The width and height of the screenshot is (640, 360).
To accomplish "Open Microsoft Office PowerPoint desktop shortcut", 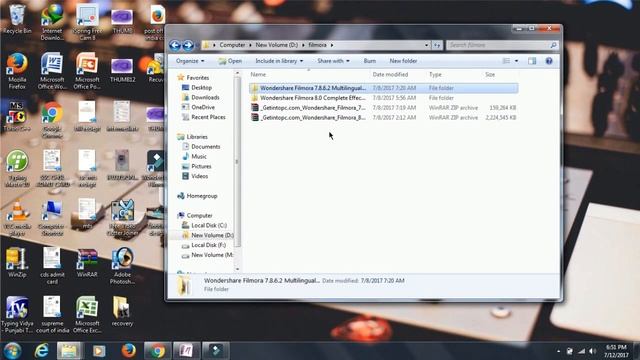I will point(87,71).
